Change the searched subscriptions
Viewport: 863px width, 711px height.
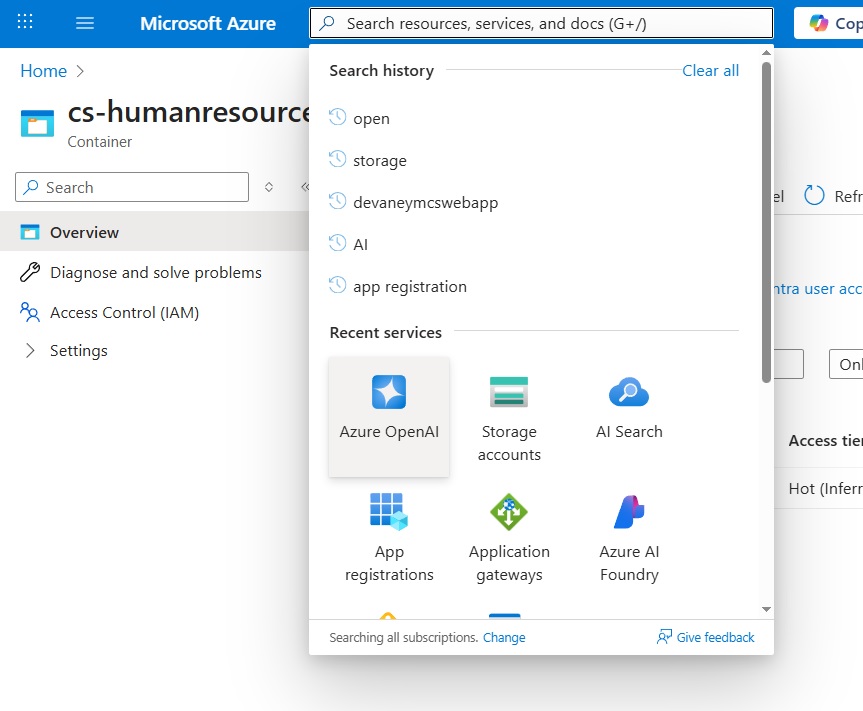[x=504, y=637]
